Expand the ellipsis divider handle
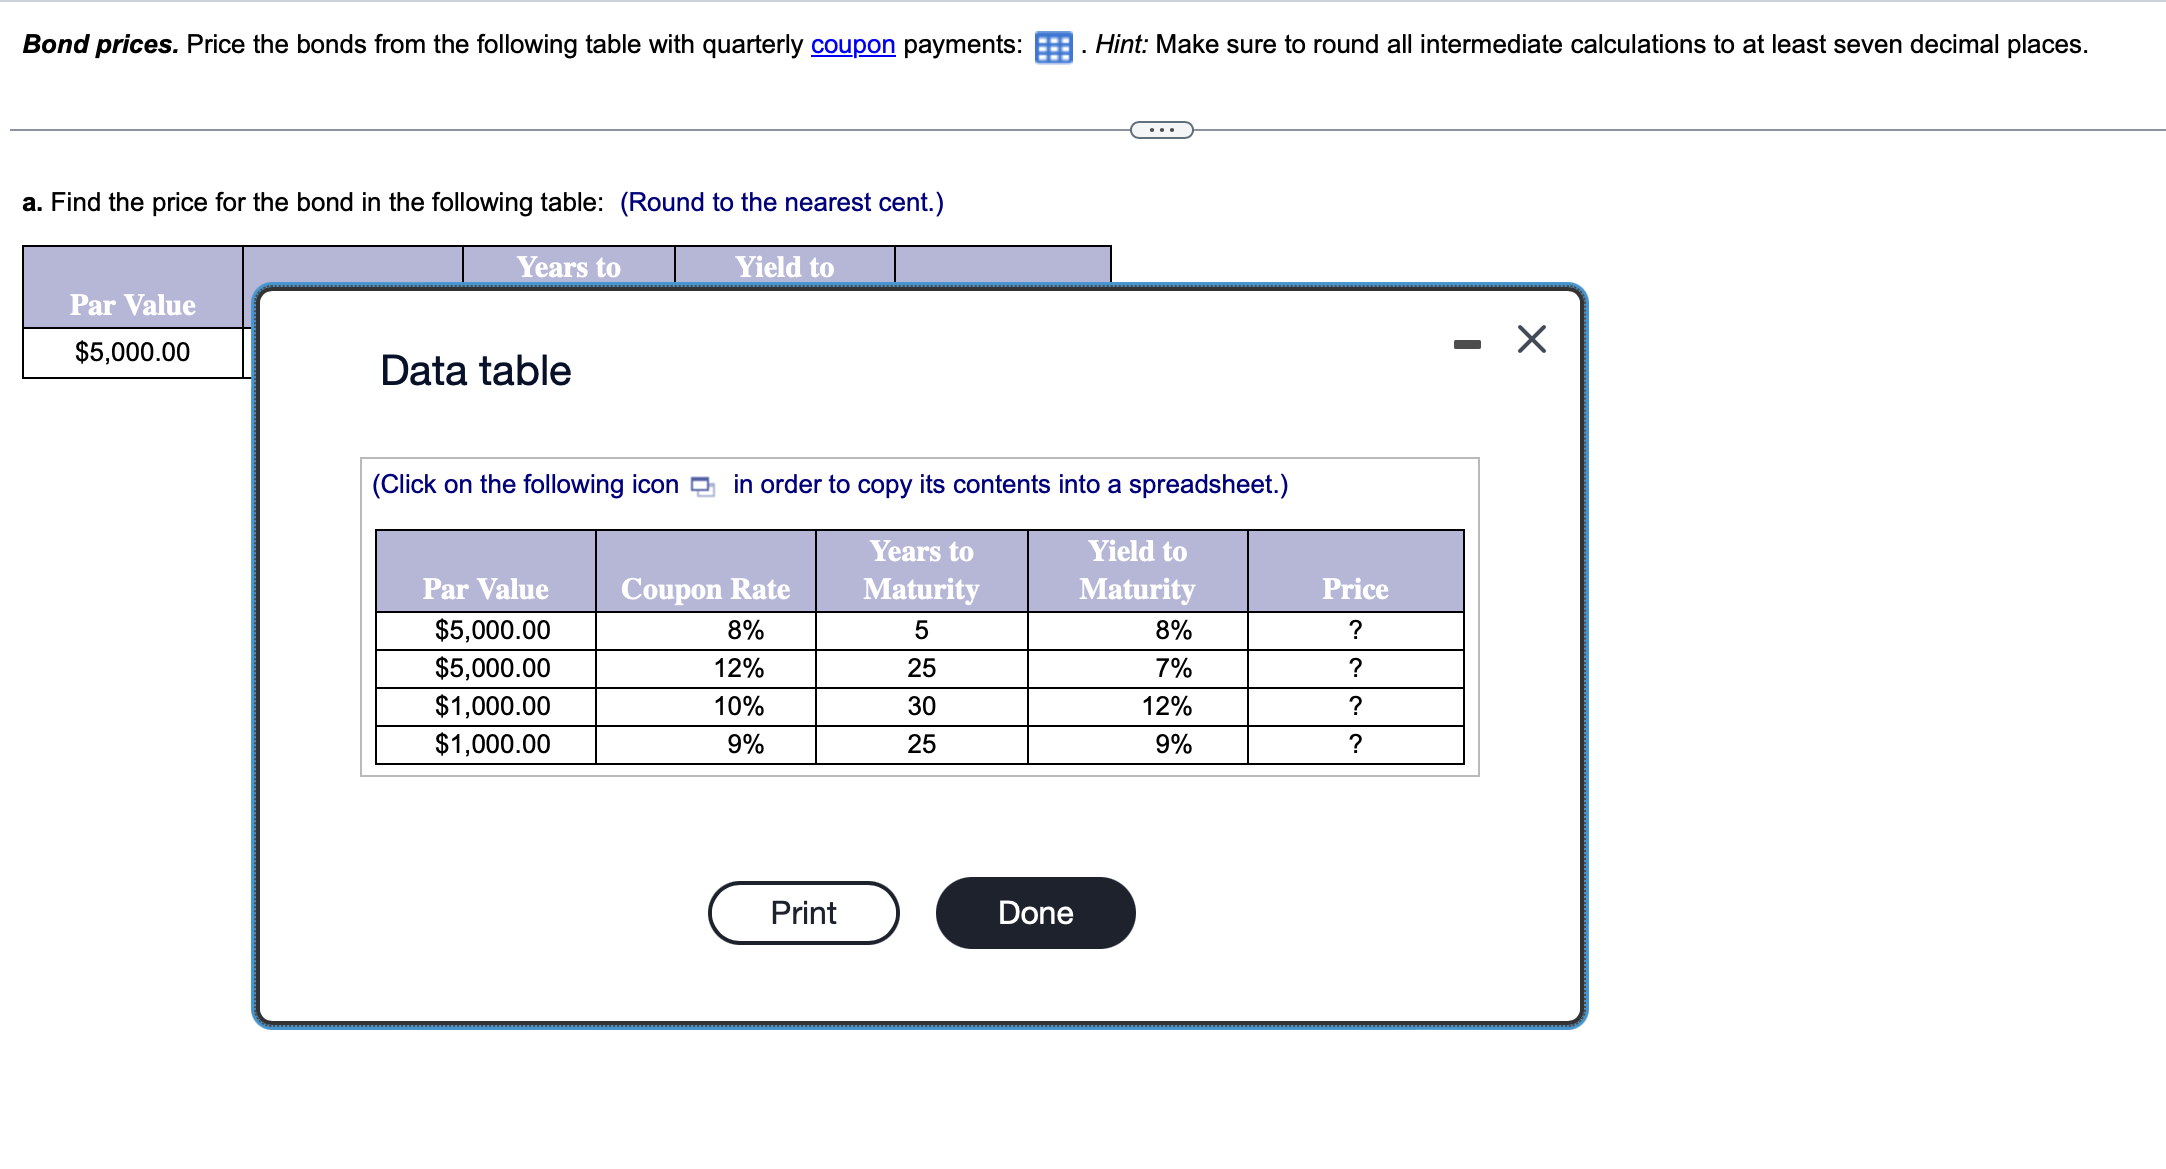2166x1169 pixels. click(1161, 130)
